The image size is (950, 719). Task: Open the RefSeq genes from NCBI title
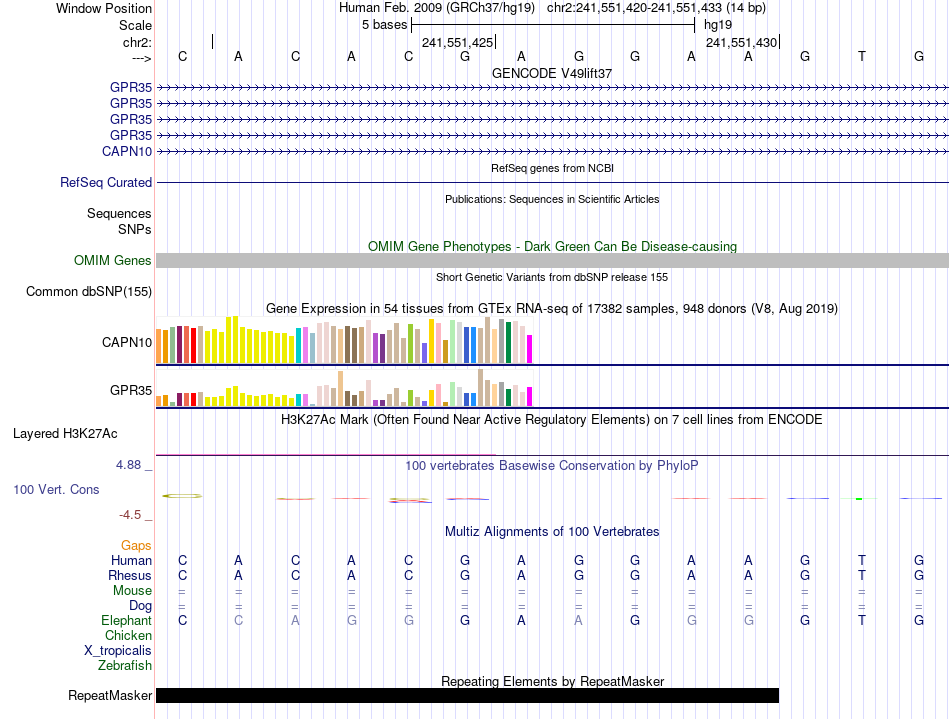click(x=552, y=168)
